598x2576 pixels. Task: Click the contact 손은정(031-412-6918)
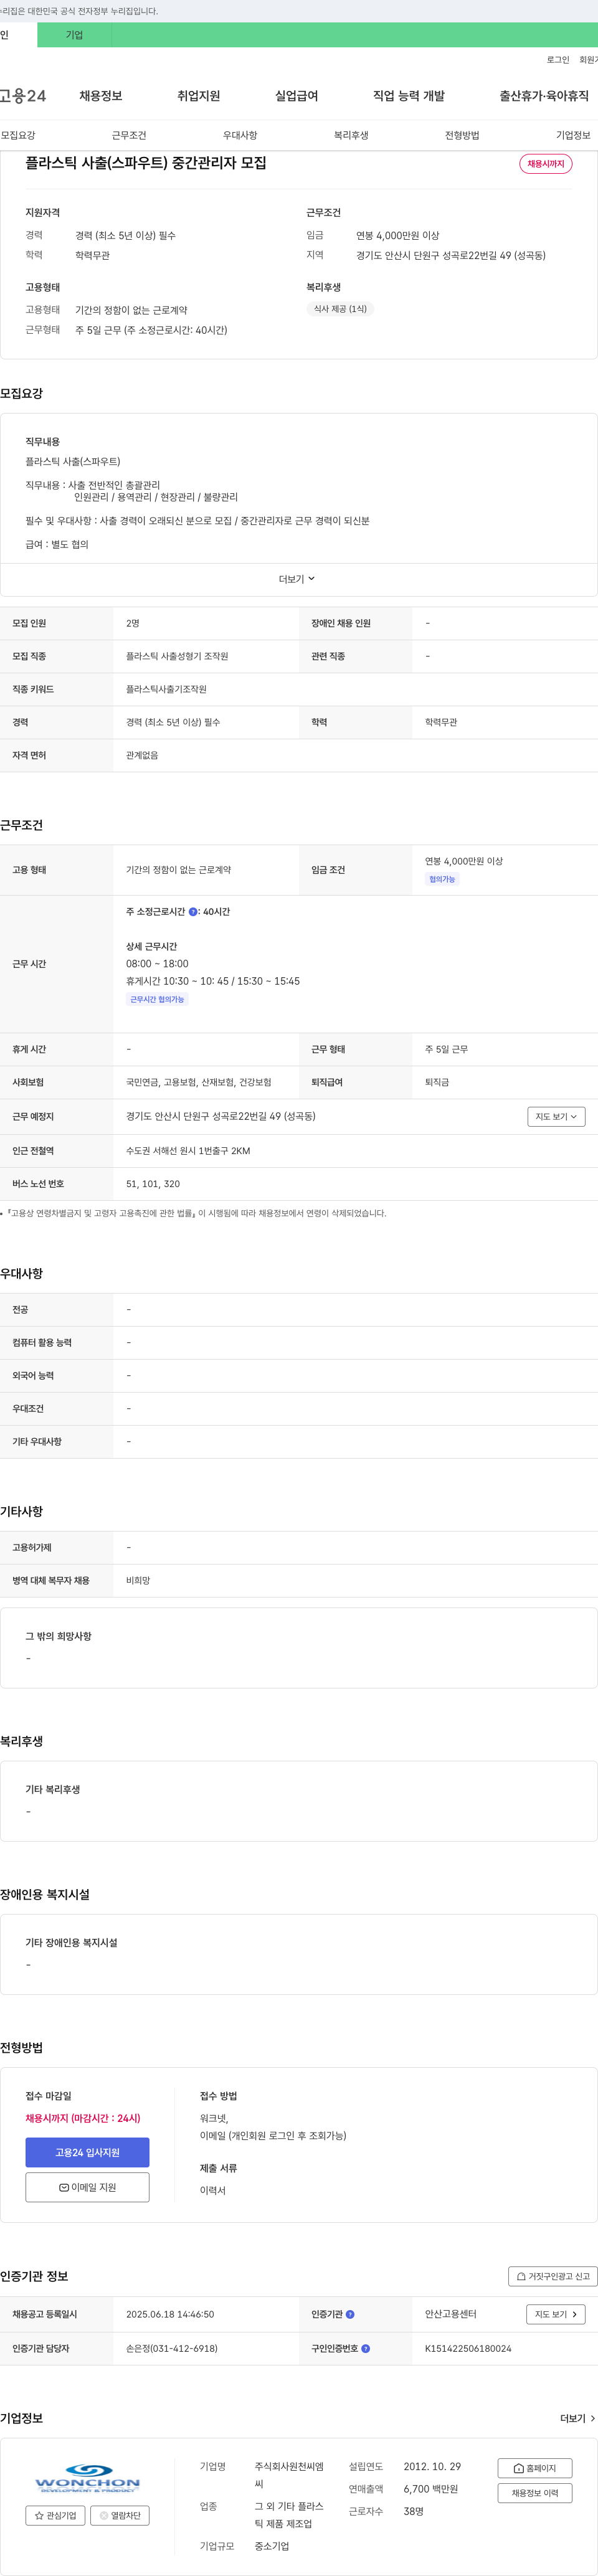(x=172, y=2348)
